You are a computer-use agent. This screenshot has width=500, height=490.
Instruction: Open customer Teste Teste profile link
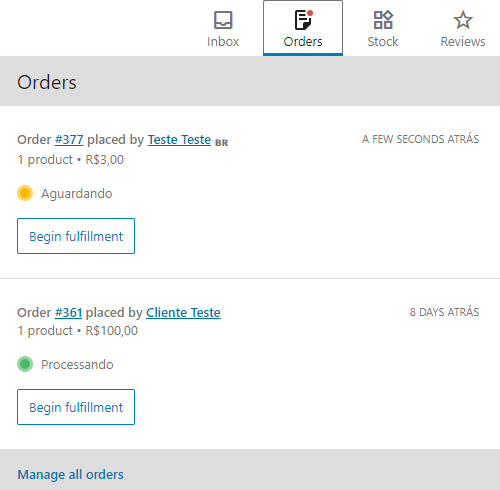[x=179, y=140]
